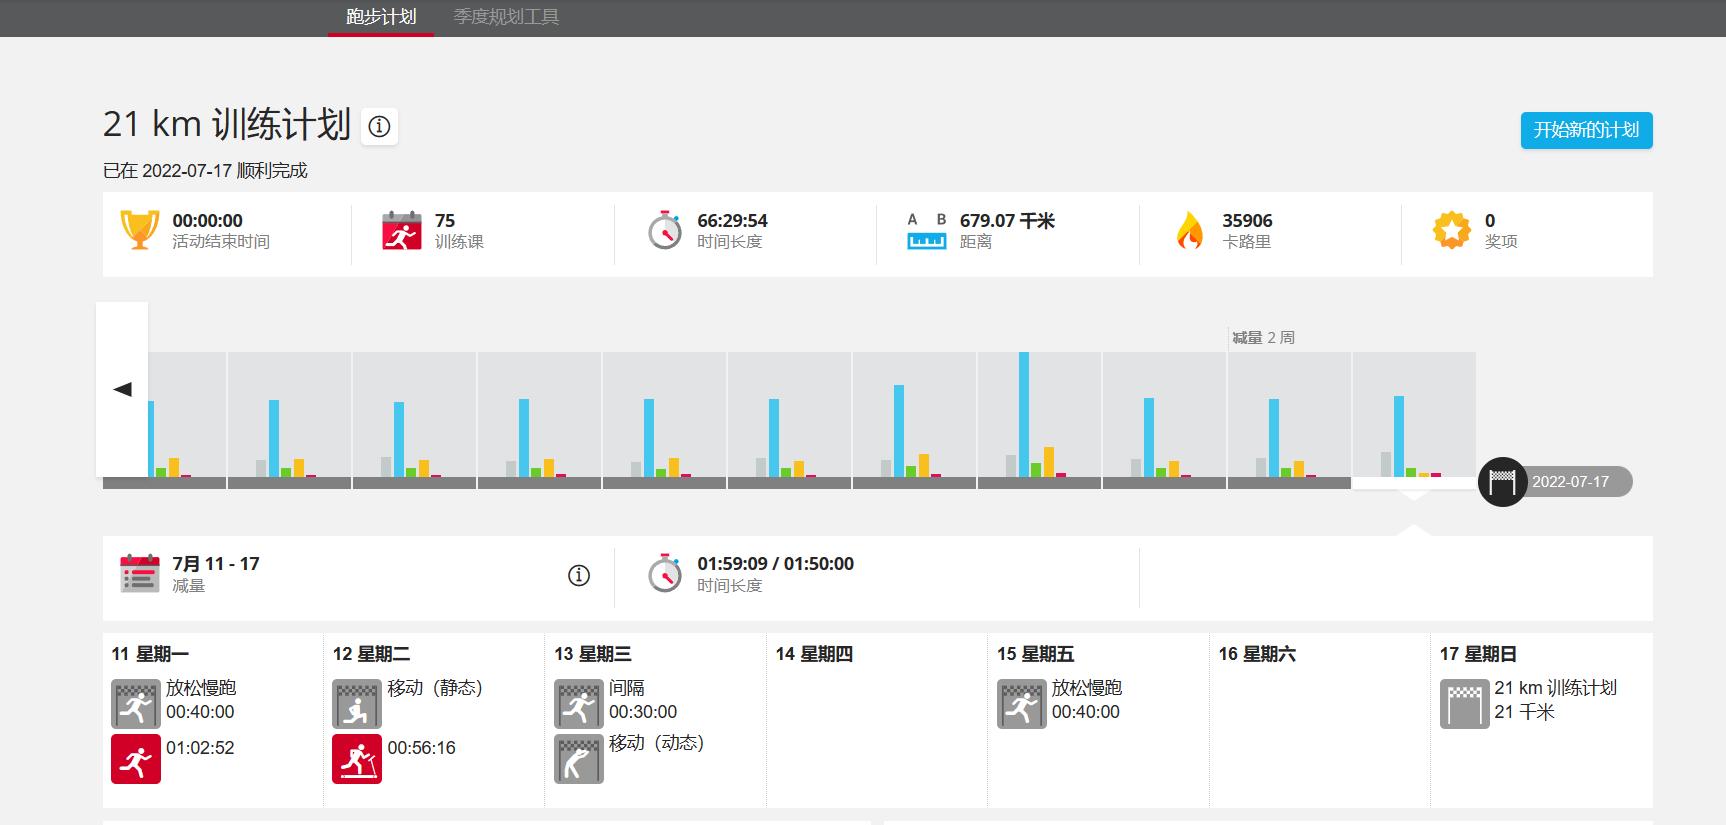This screenshot has height=825, width=1726.
Task: Select the tallest week bar chart column
Action: (1039, 420)
